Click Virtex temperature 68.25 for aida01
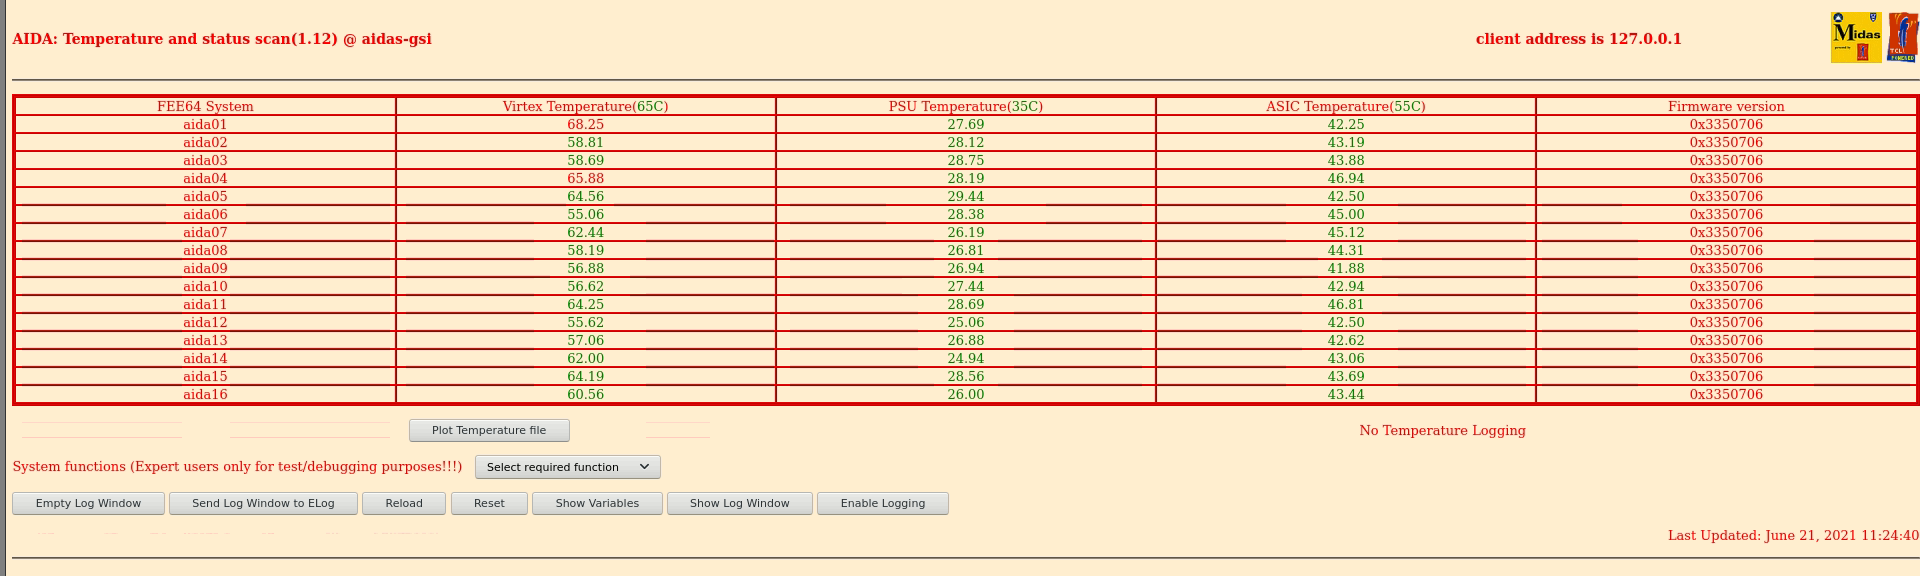1920x576 pixels. (585, 125)
